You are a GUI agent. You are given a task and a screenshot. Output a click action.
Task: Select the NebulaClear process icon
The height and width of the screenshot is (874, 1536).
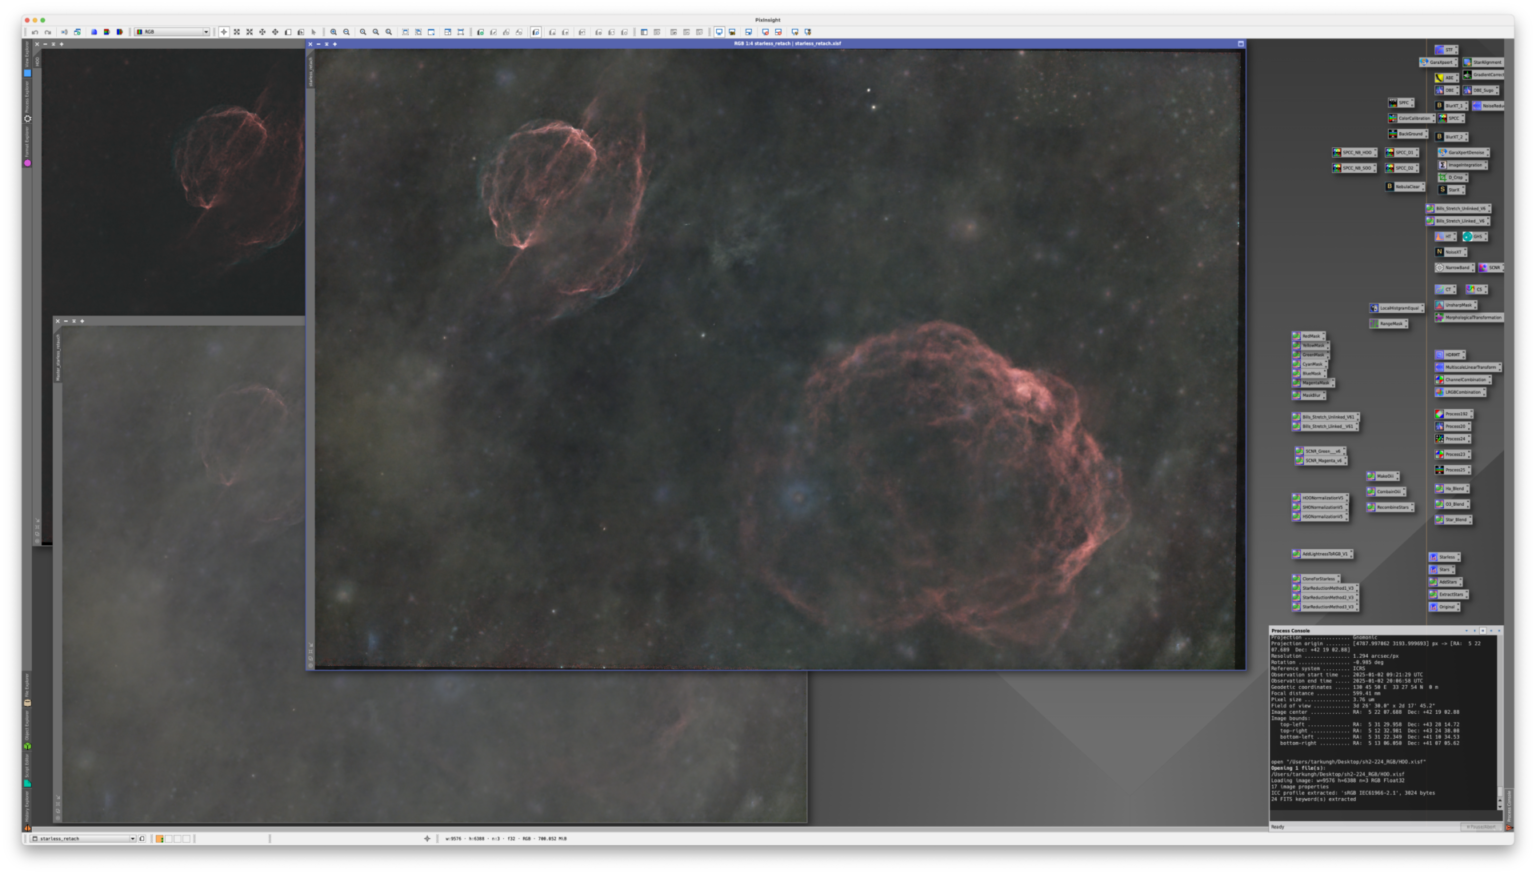(x=1404, y=187)
